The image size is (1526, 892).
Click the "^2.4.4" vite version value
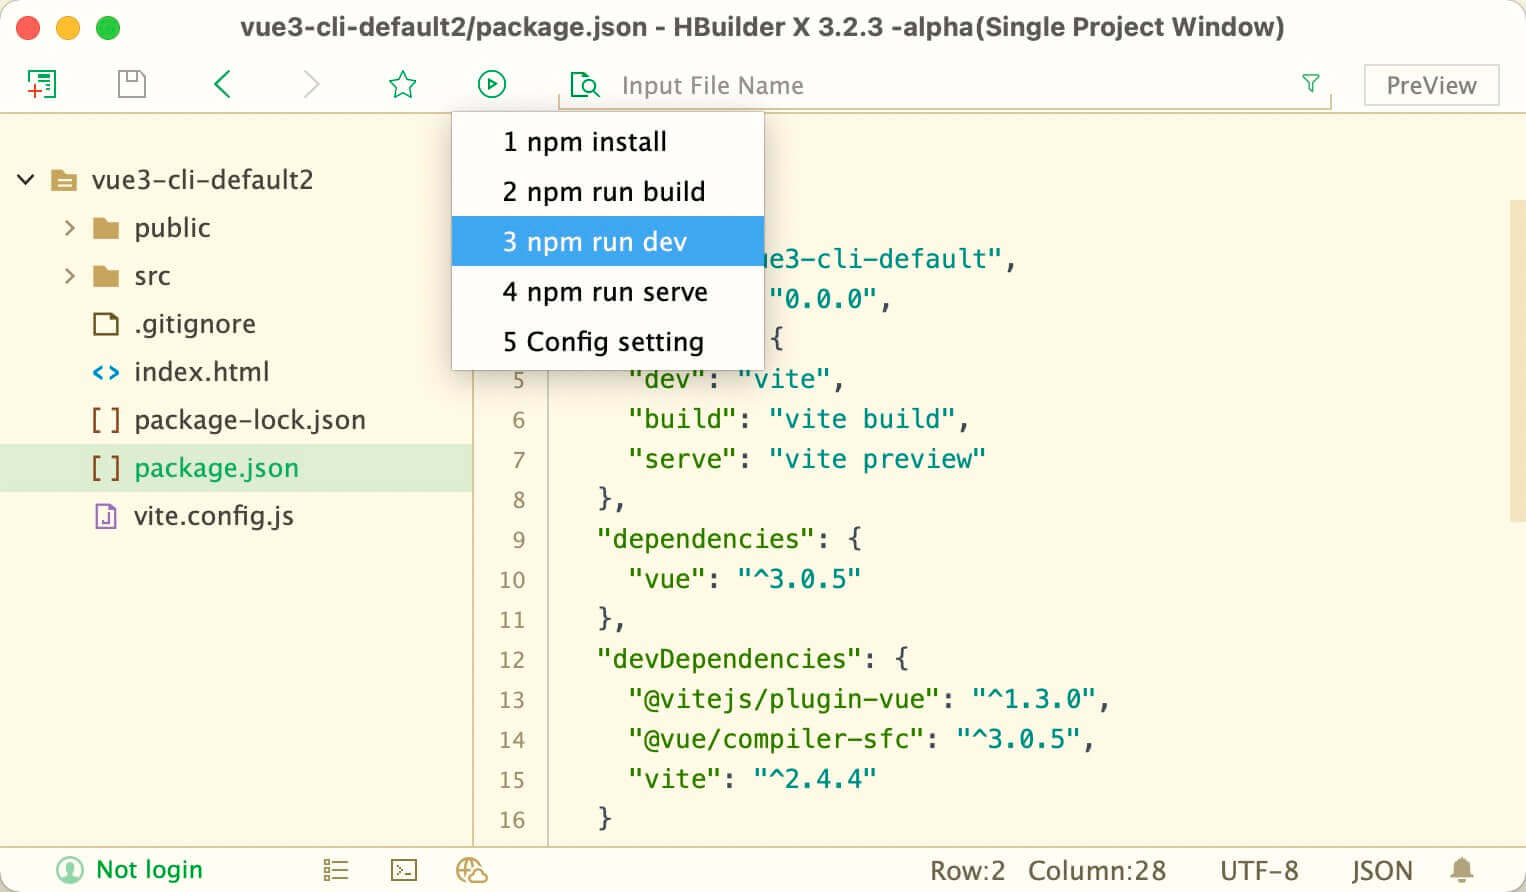(815, 779)
